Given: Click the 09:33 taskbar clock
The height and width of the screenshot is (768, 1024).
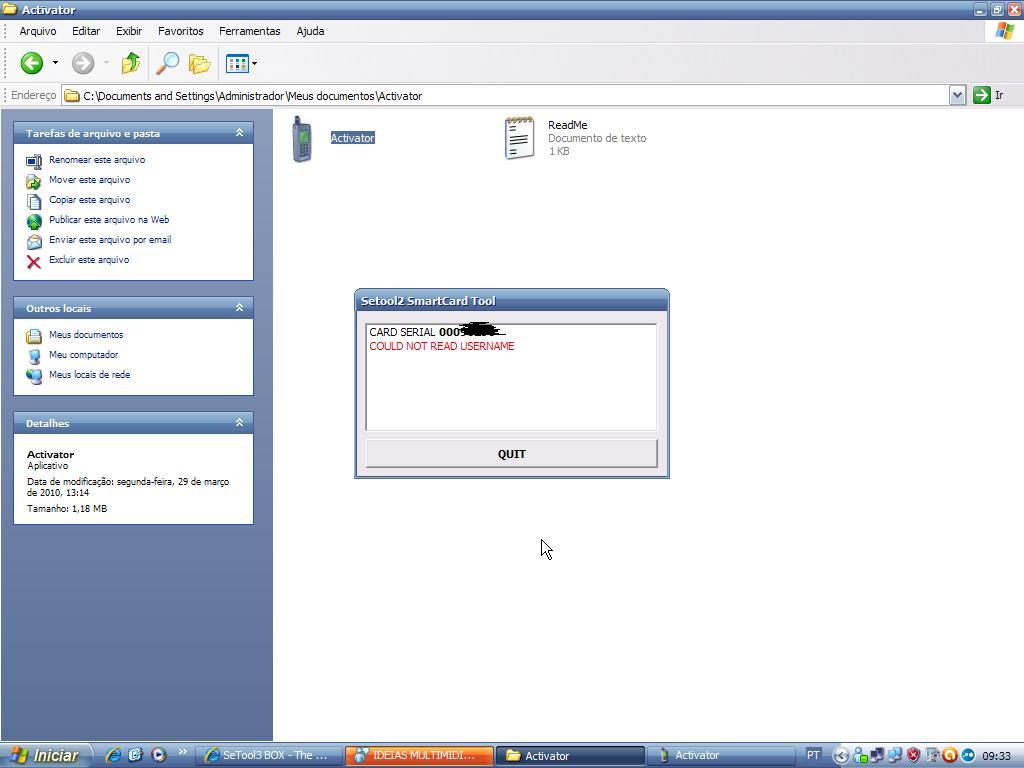Looking at the screenshot, I should click(x=997, y=756).
